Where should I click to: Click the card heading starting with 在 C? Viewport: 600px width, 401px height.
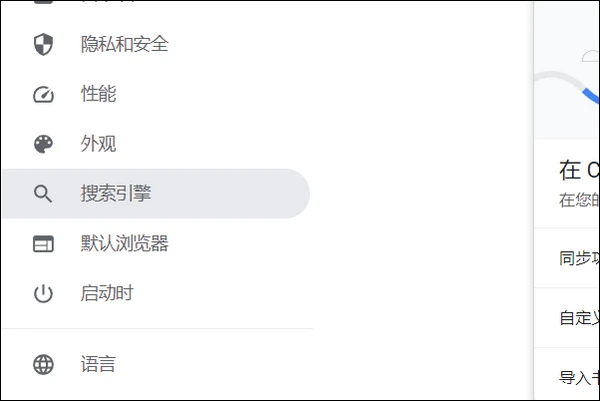[579, 169]
